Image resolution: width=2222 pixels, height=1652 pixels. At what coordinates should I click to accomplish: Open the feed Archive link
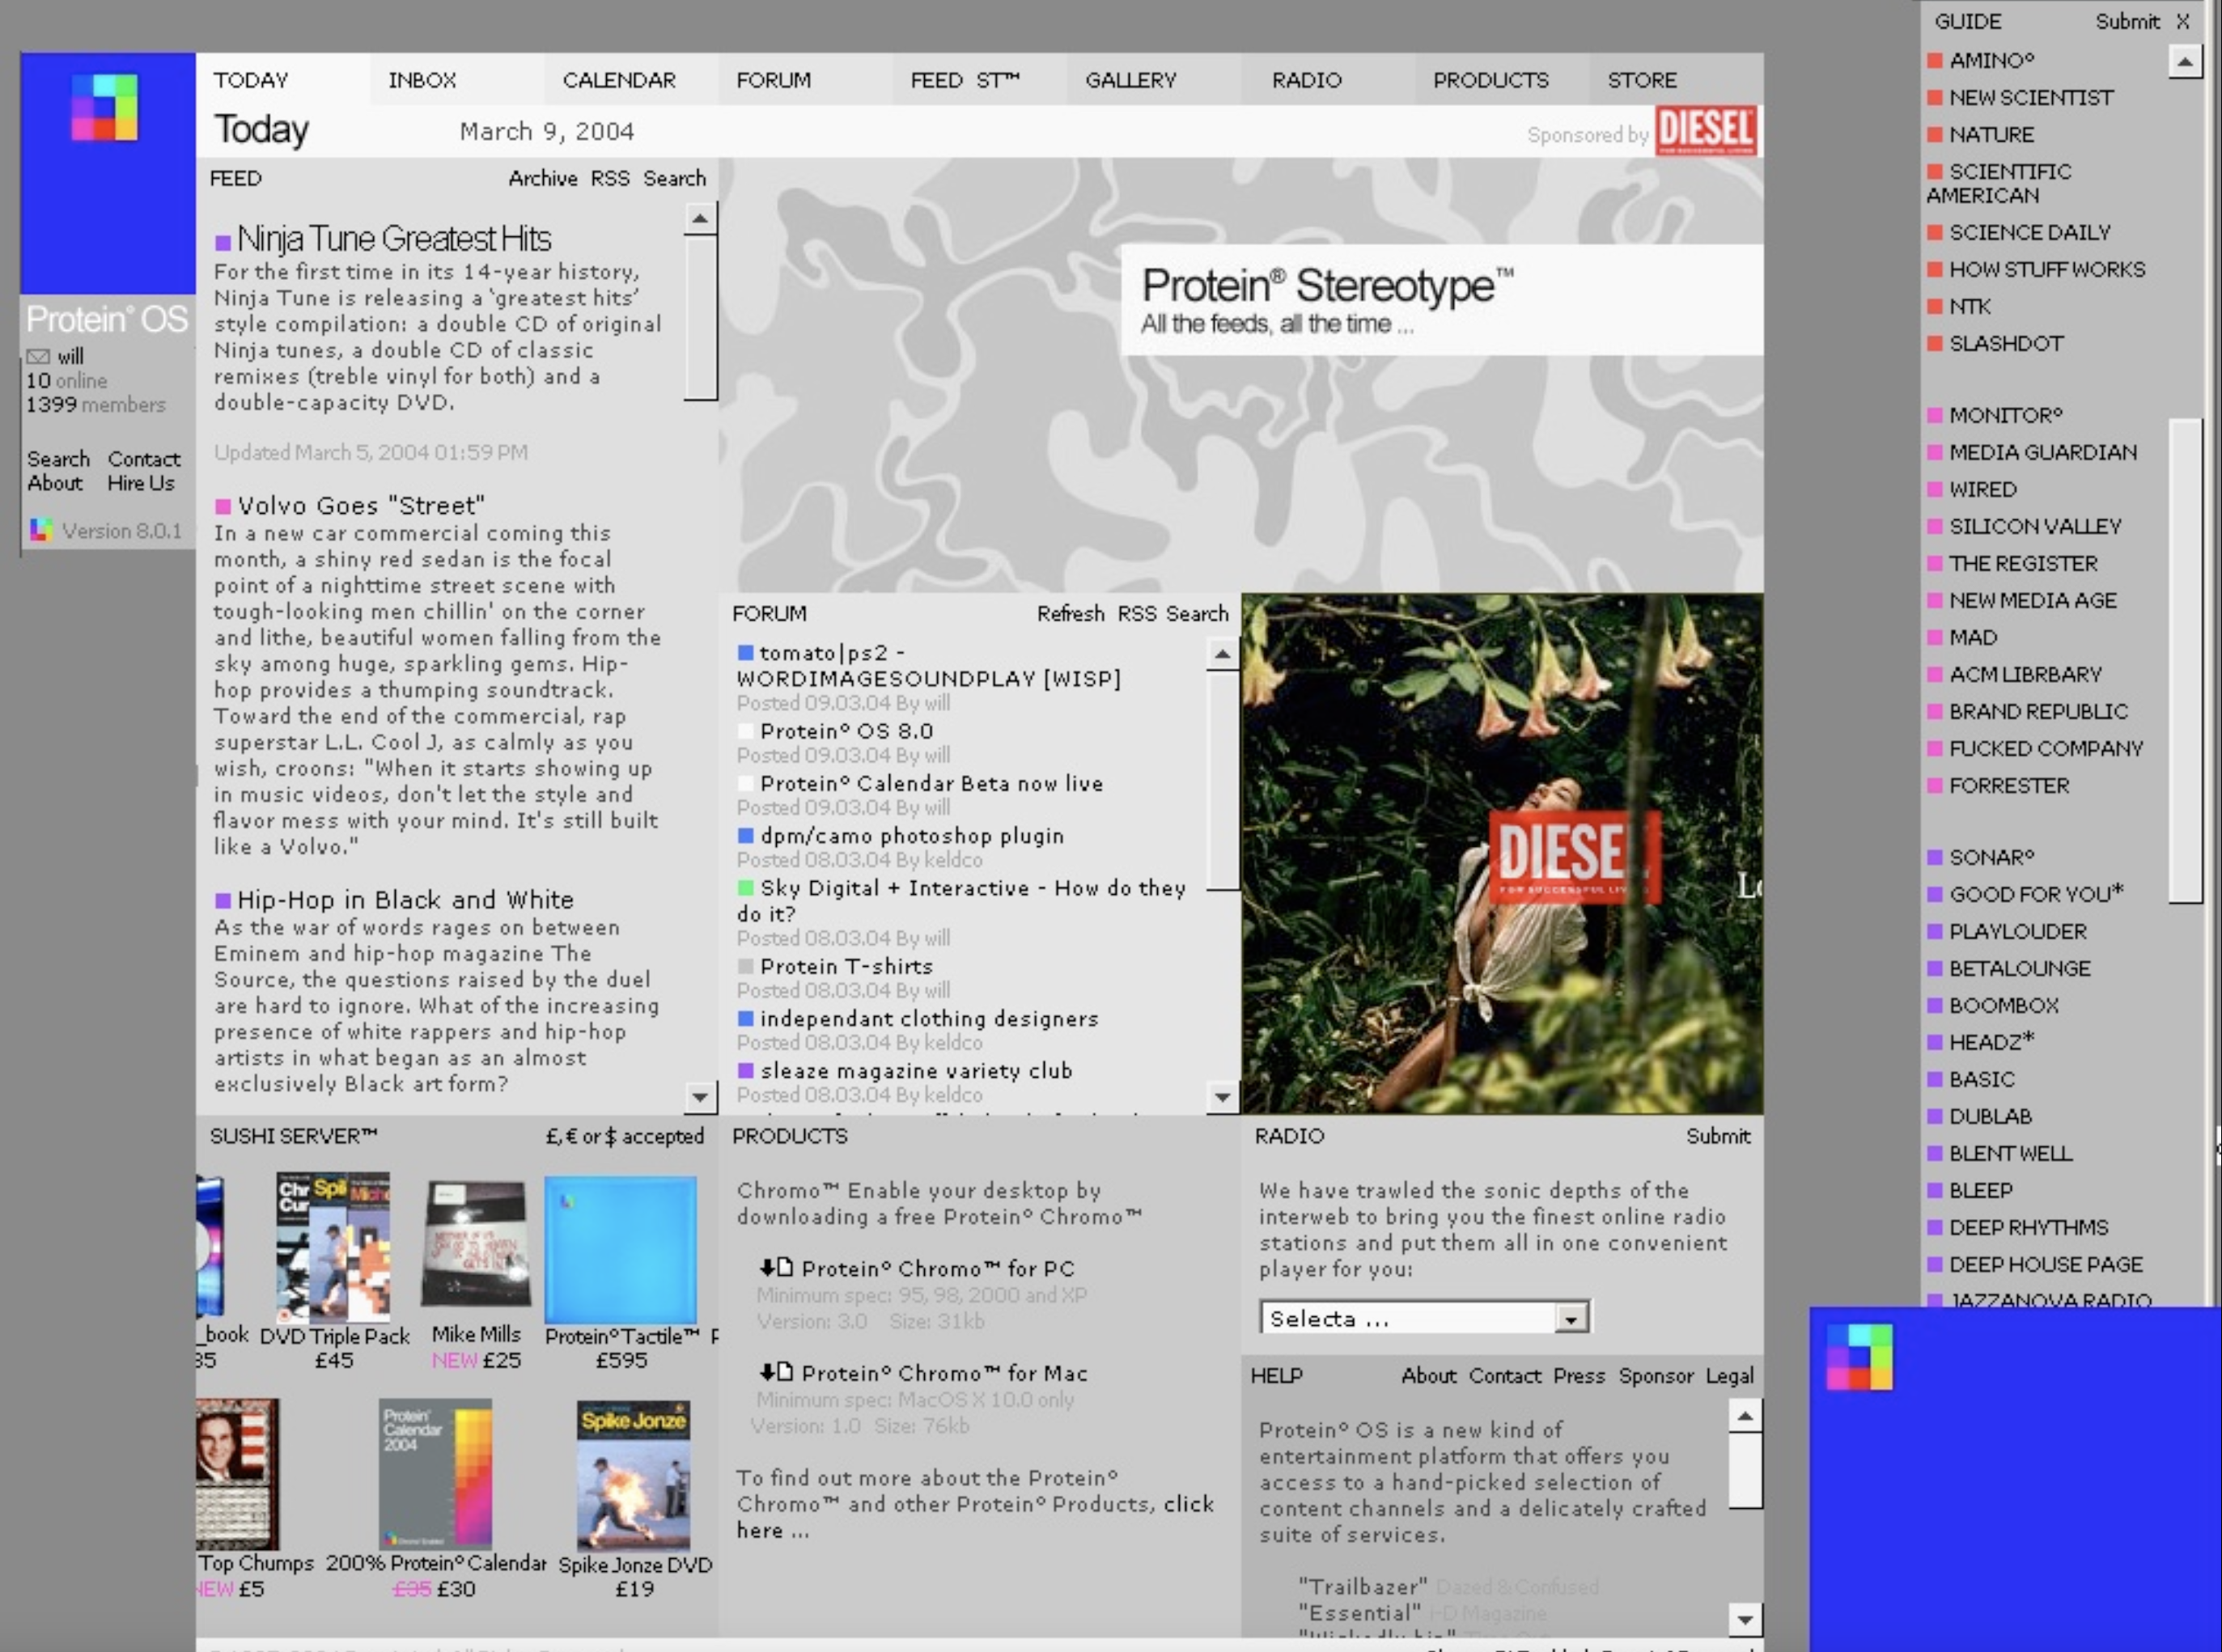543,178
